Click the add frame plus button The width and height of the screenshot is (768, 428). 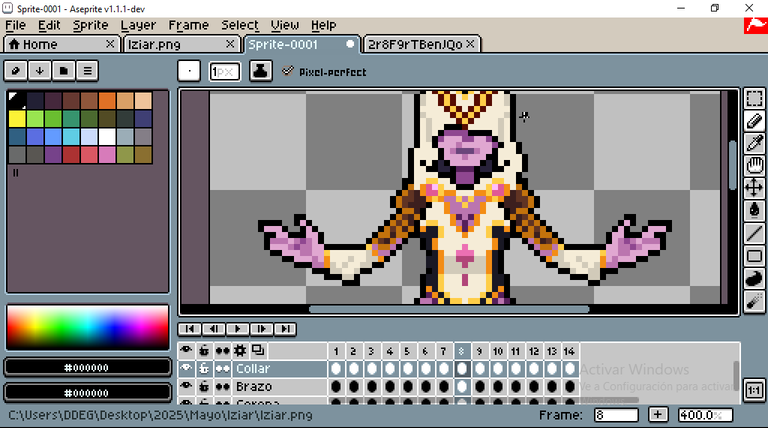tap(658, 415)
